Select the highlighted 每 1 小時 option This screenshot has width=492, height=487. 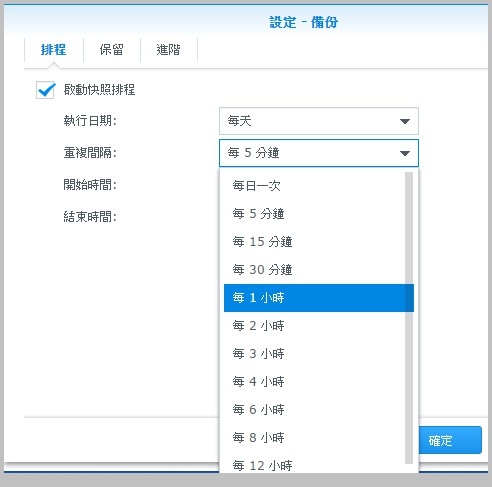(x=319, y=298)
